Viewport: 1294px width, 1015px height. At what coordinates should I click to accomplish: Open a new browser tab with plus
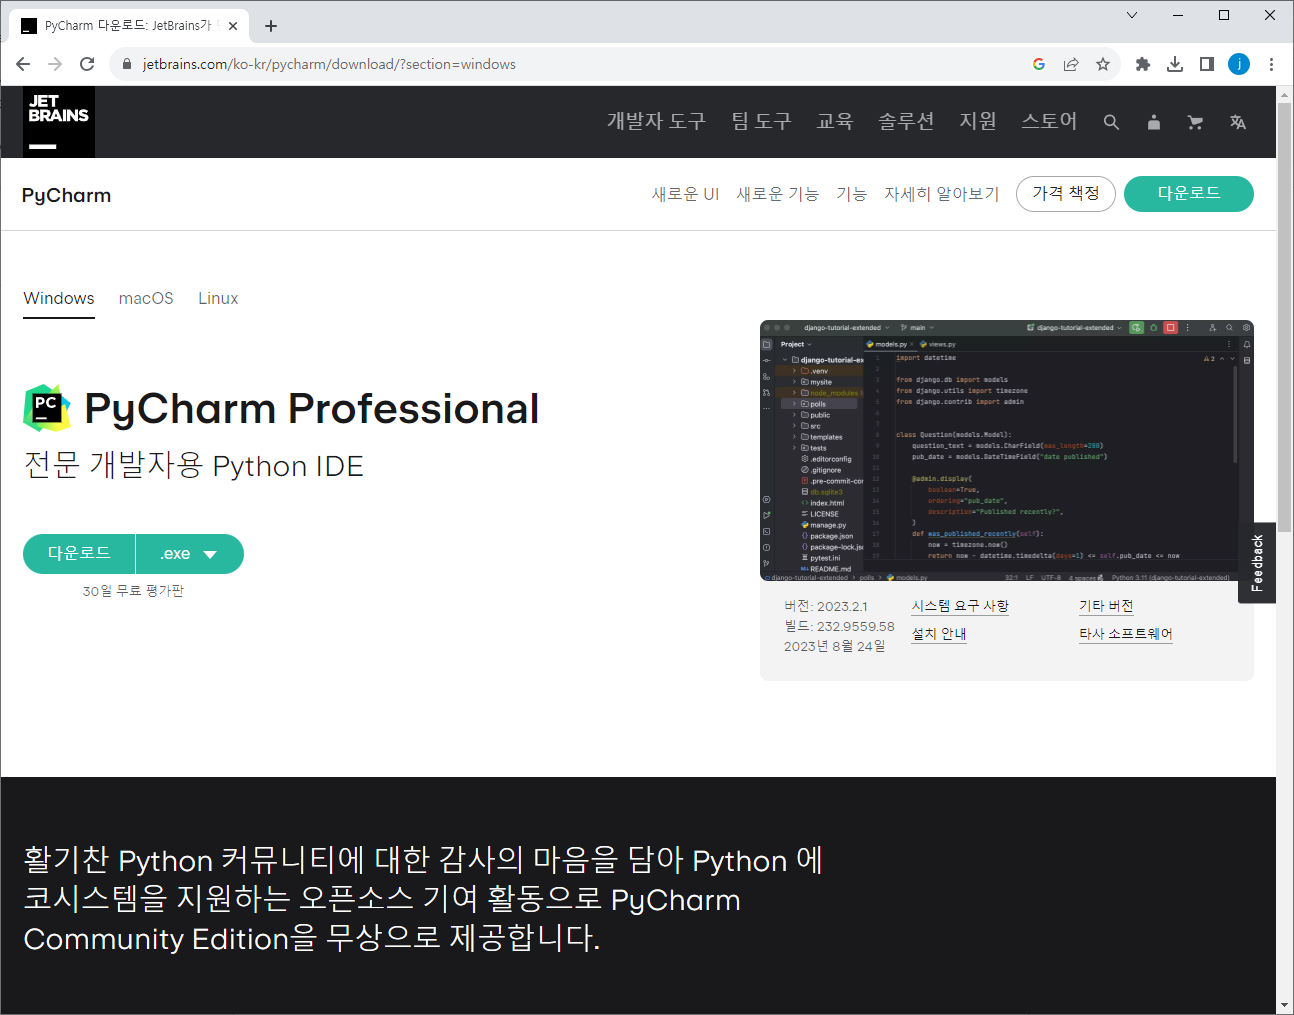click(271, 26)
